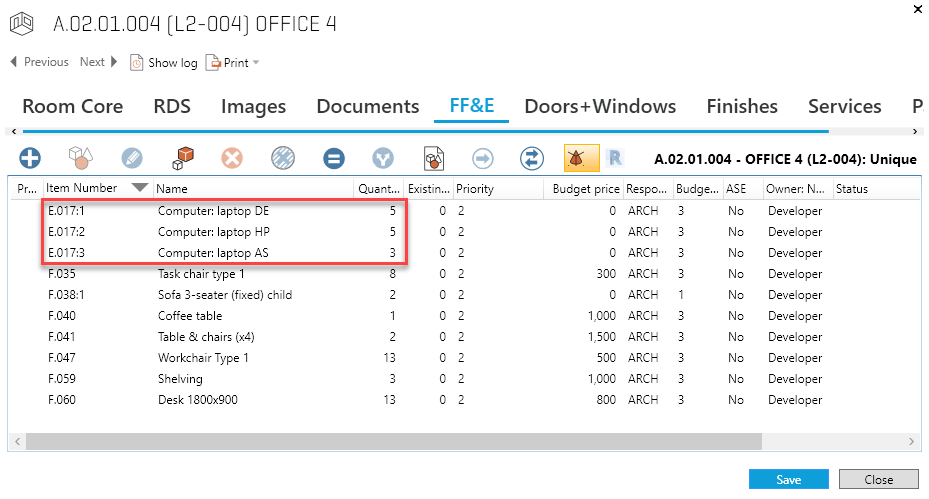Image resolution: width=929 pixels, height=499 pixels.
Task: Click the blue equals sign icon
Action: click(334, 158)
